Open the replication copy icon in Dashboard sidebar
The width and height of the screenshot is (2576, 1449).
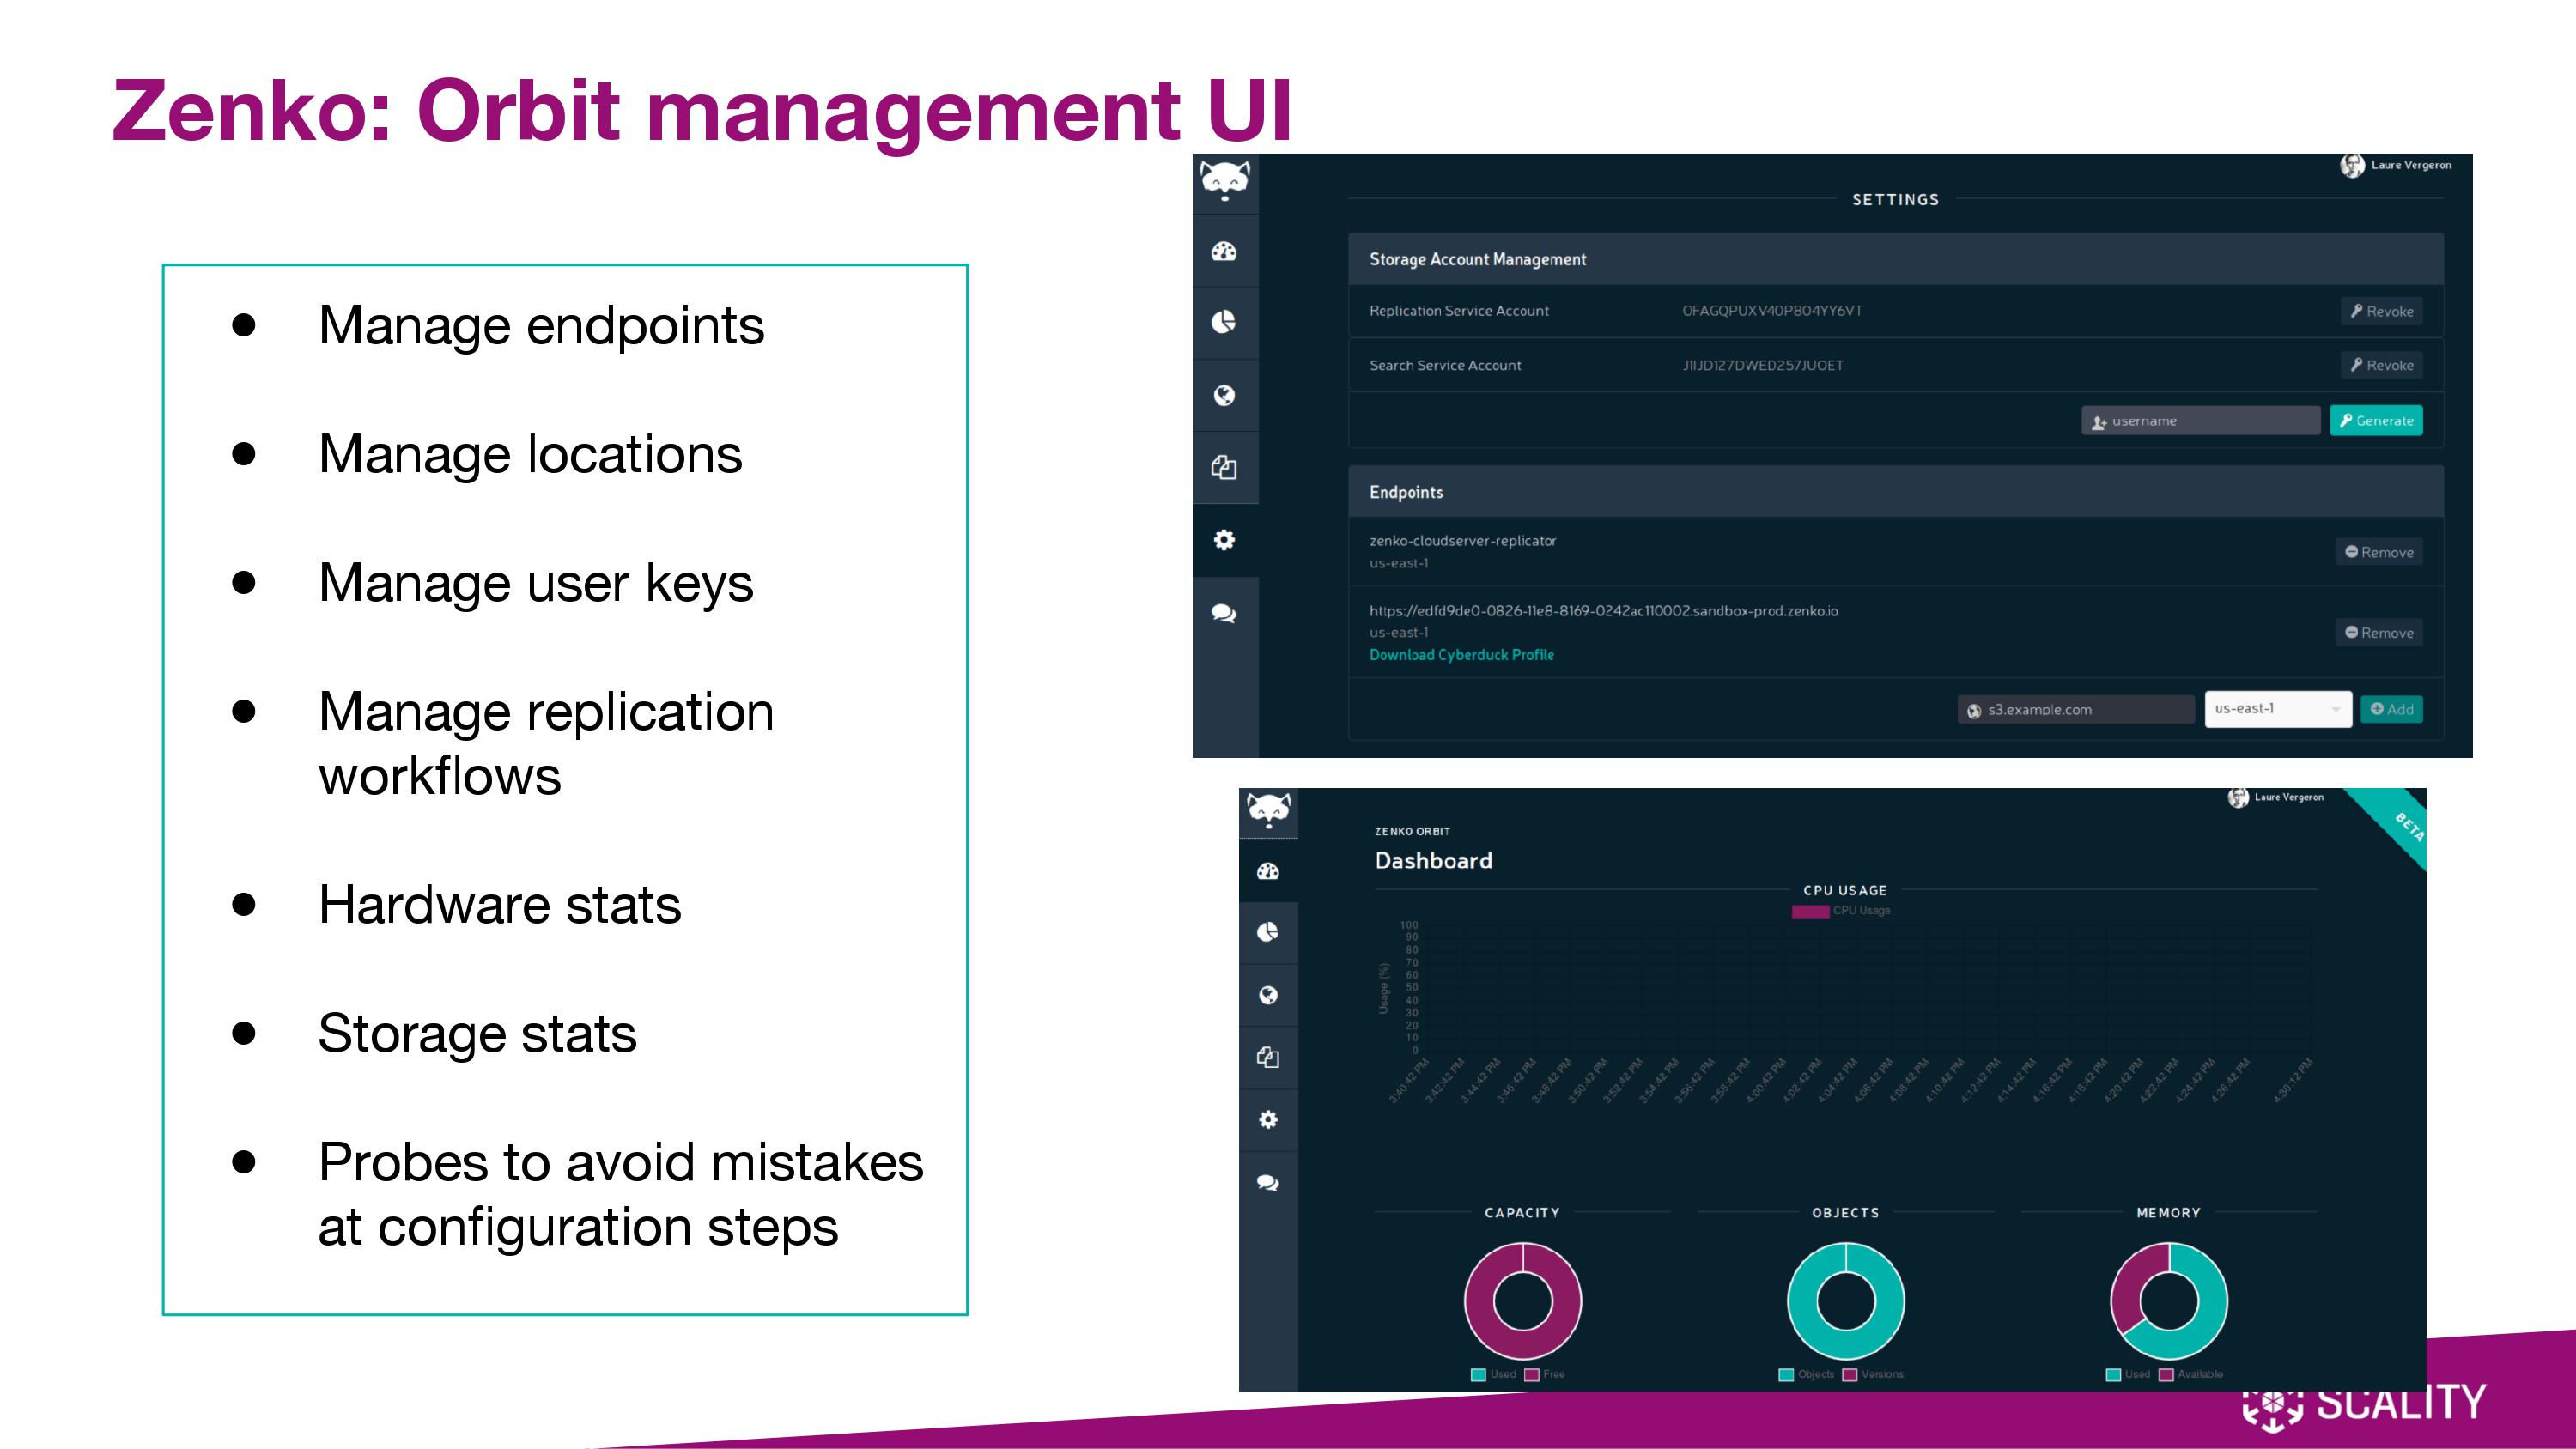click(1268, 1057)
